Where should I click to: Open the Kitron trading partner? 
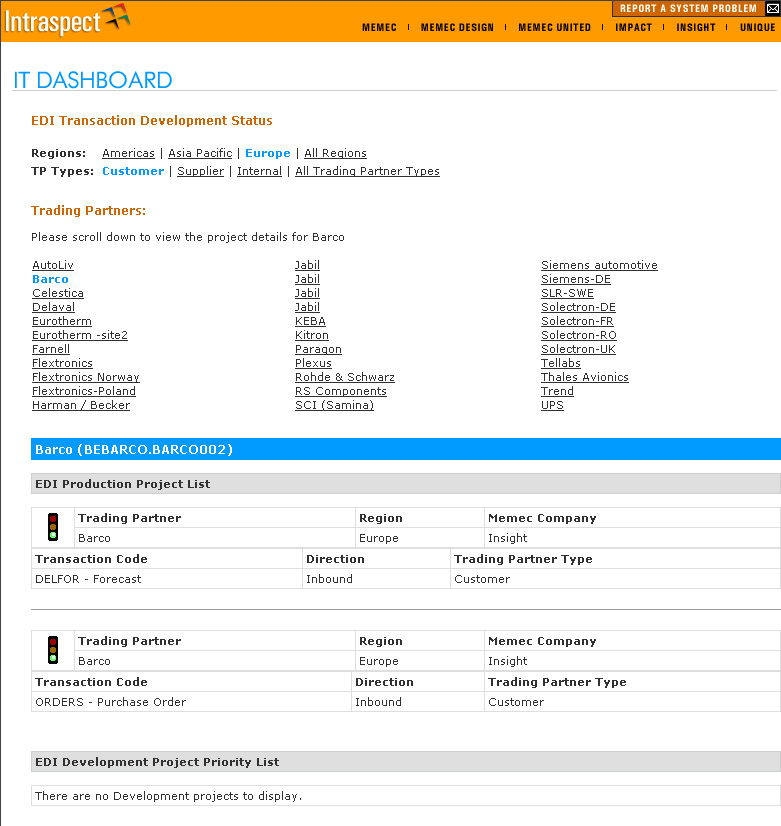tap(312, 335)
